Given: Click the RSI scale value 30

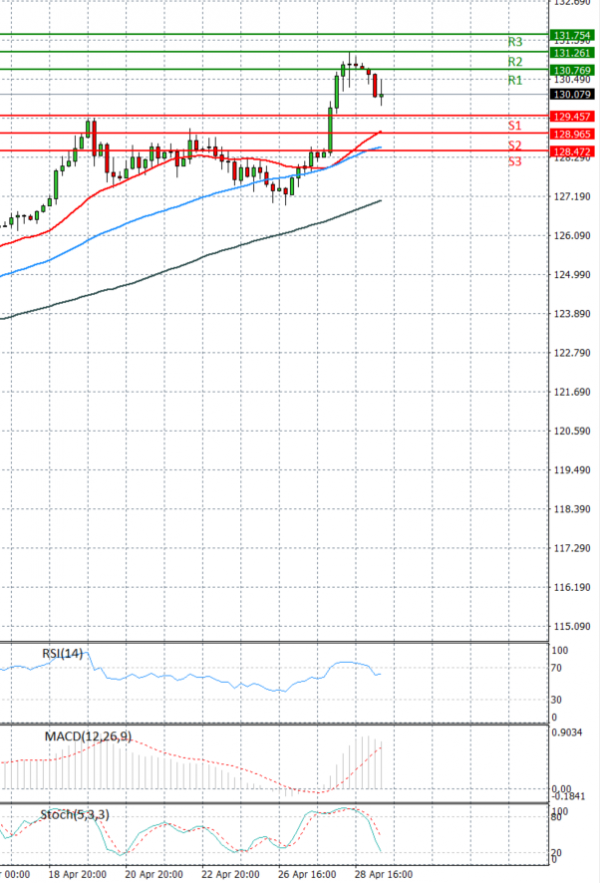Looking at the screenshot, I should tap(556, 700).
